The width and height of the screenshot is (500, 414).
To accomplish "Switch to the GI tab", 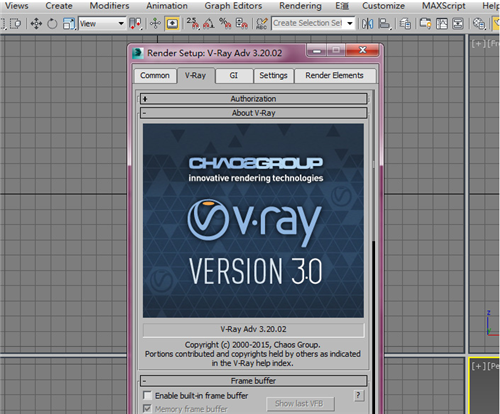I will coord(234,76).
